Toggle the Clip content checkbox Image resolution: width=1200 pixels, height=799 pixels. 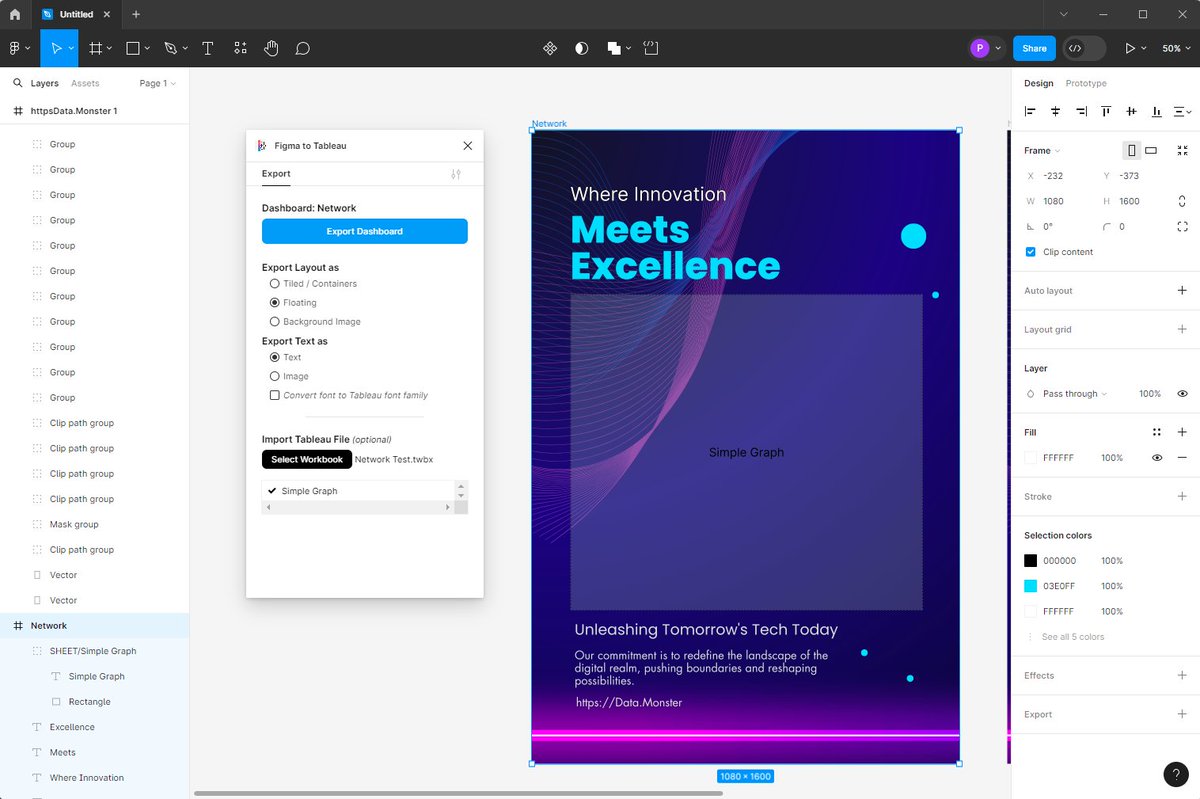(1031, 252)
